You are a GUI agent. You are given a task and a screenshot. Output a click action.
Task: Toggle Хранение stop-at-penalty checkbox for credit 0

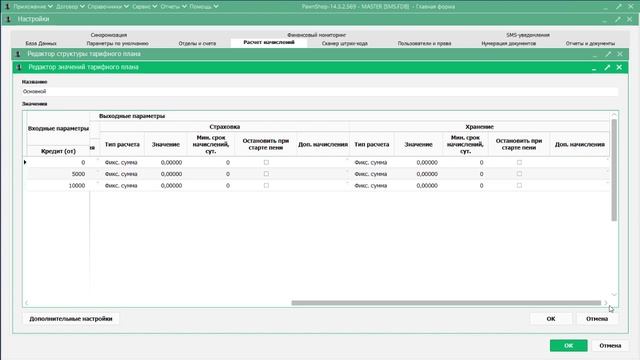(x=519, y=162)
